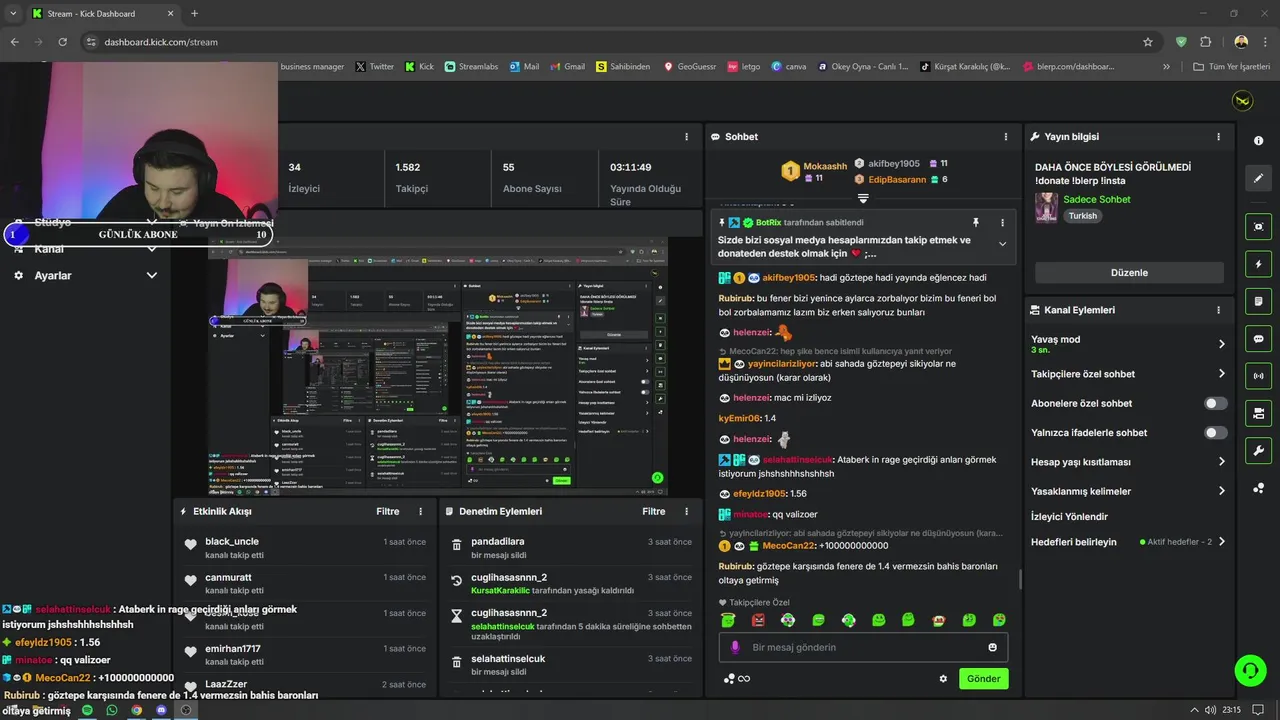
Task: Toggle the wrench stream info widget icon
Action: point(1258,450)
